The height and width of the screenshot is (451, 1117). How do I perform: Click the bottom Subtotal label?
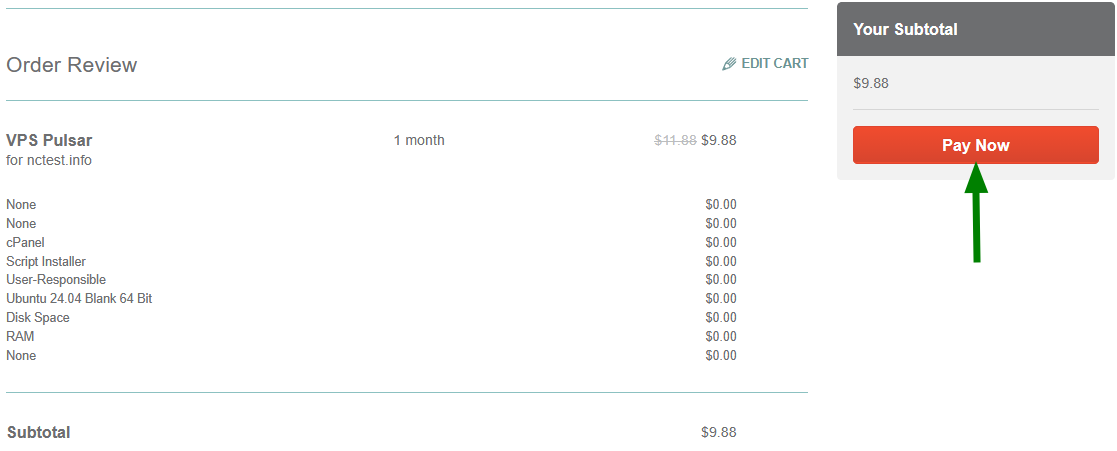point(39,433)
